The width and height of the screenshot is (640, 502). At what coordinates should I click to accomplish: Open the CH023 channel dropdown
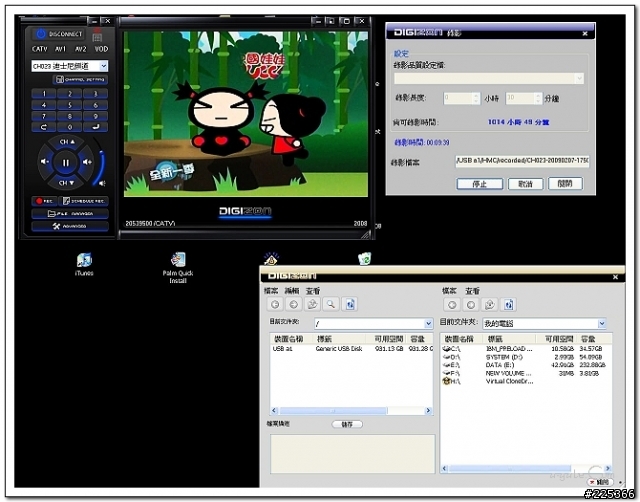pyautogui.click(x=70, y=66)
